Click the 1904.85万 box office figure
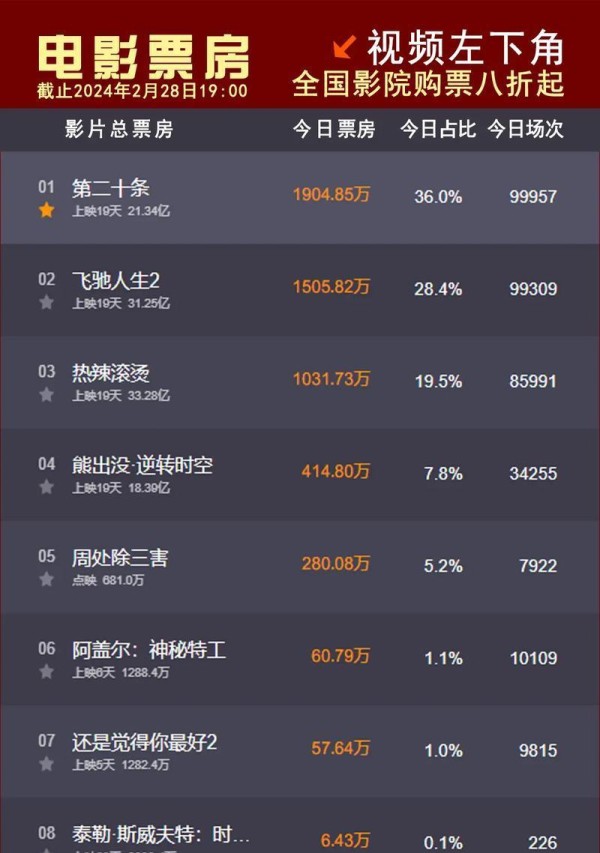600x853 pixels. tap(331, 194)
